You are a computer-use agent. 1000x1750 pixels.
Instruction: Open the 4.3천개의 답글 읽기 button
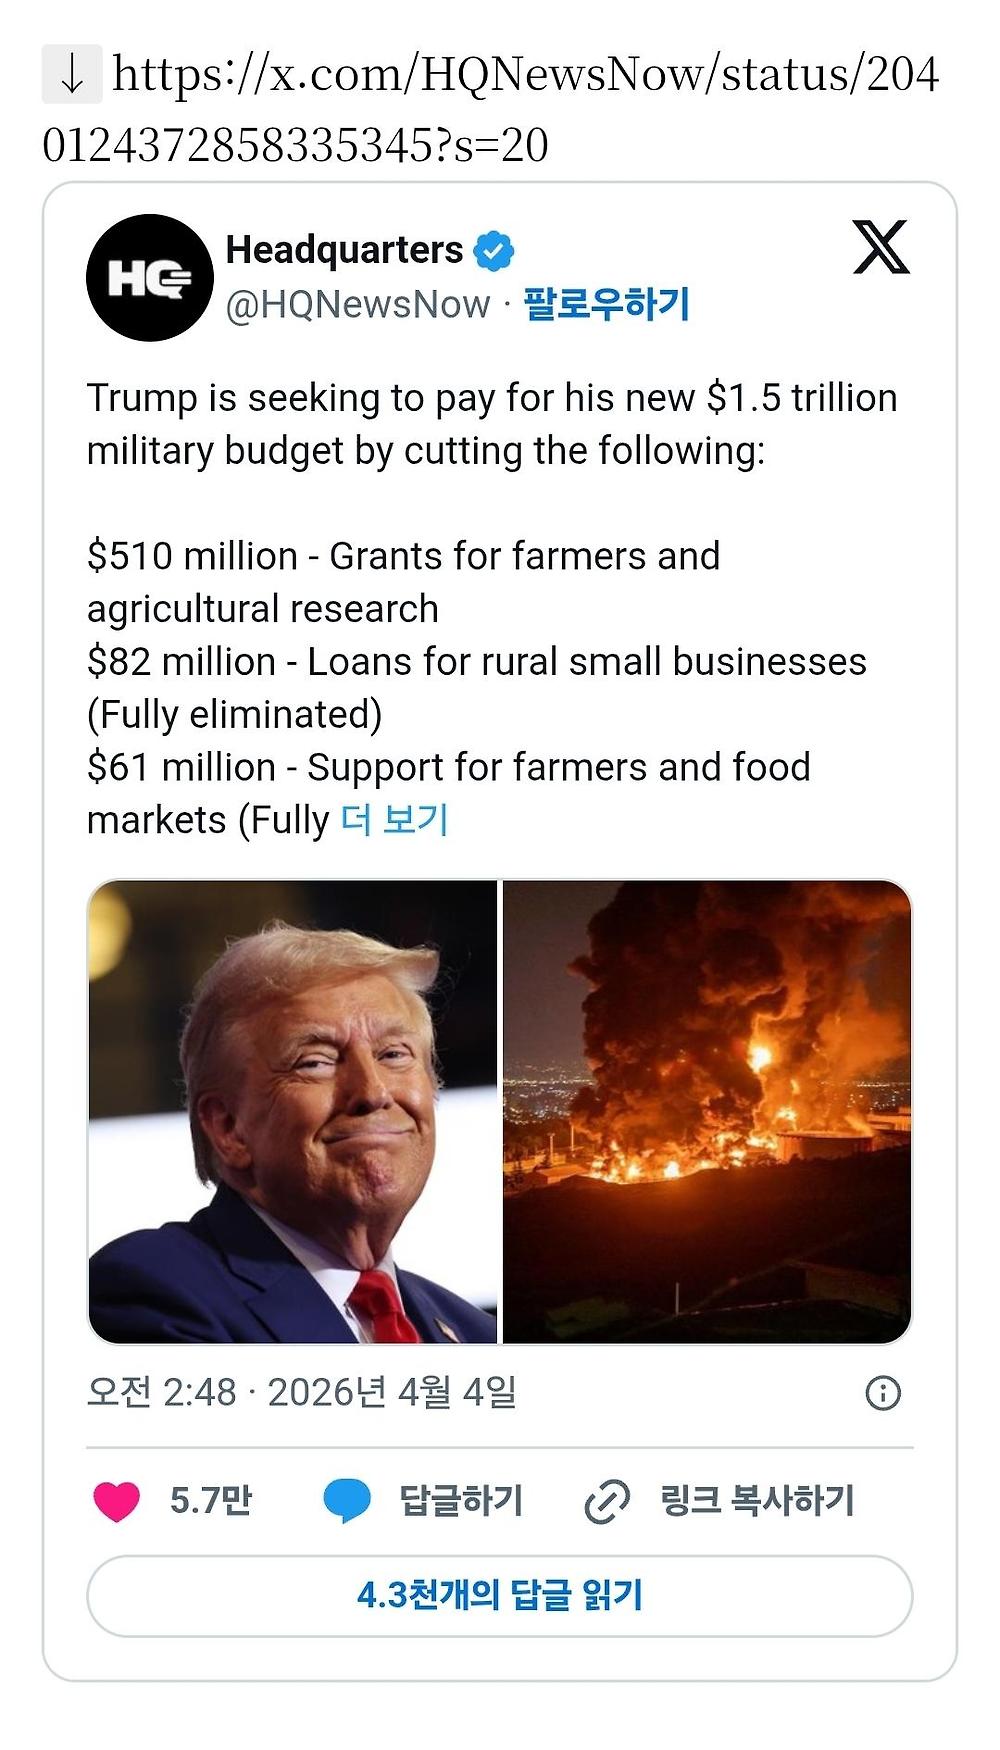pos(500,1596)
